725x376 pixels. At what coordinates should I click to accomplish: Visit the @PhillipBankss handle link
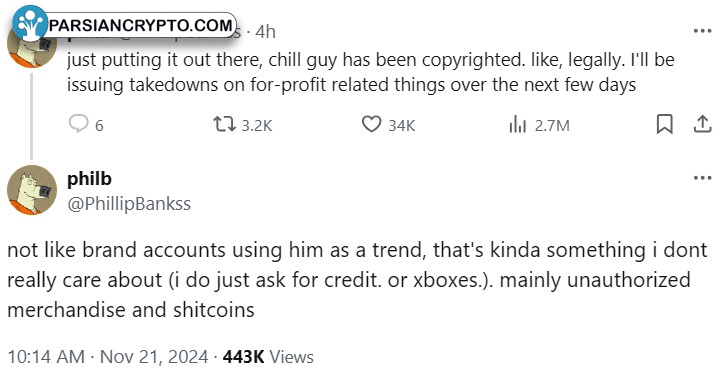(129, 204)
